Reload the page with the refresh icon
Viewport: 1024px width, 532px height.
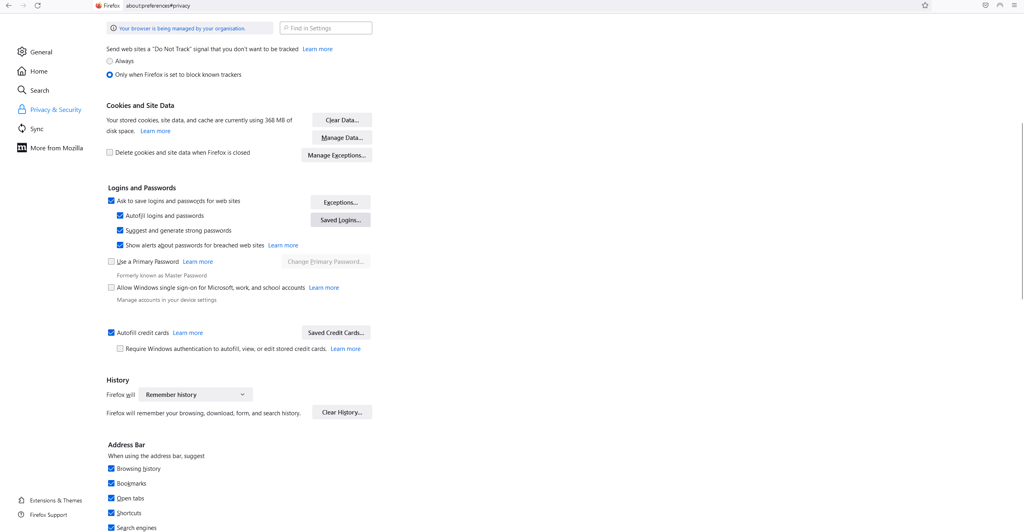37,5
